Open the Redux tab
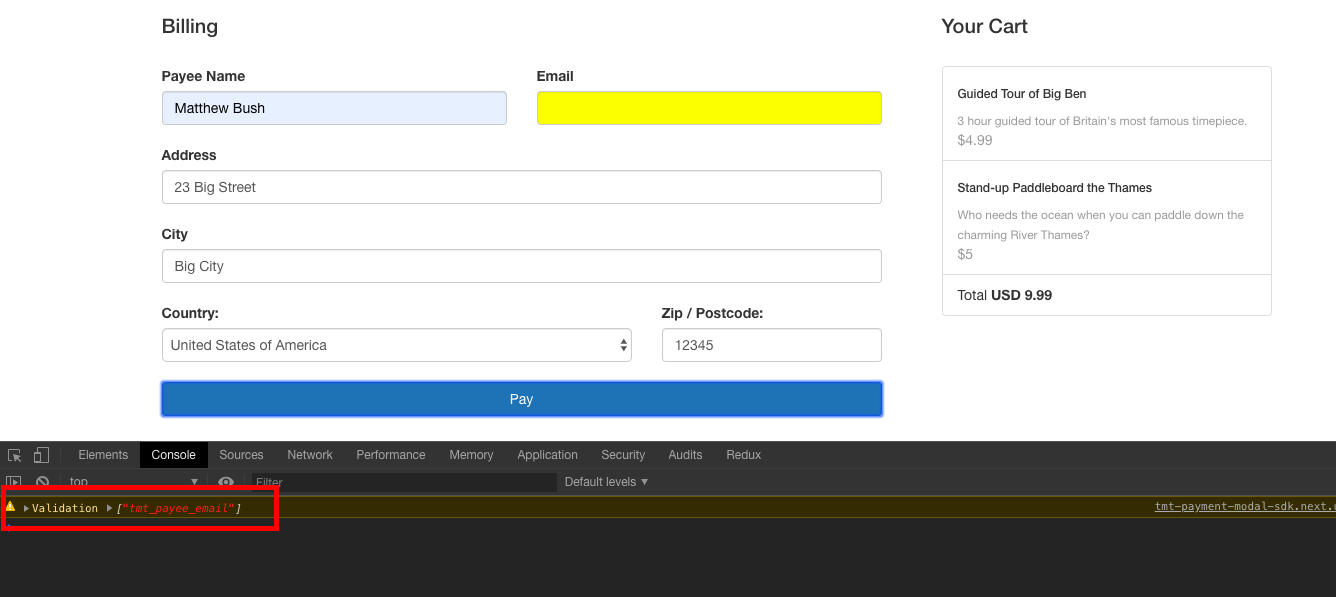This screenshot has width=1336, height=597. [743, 455]
